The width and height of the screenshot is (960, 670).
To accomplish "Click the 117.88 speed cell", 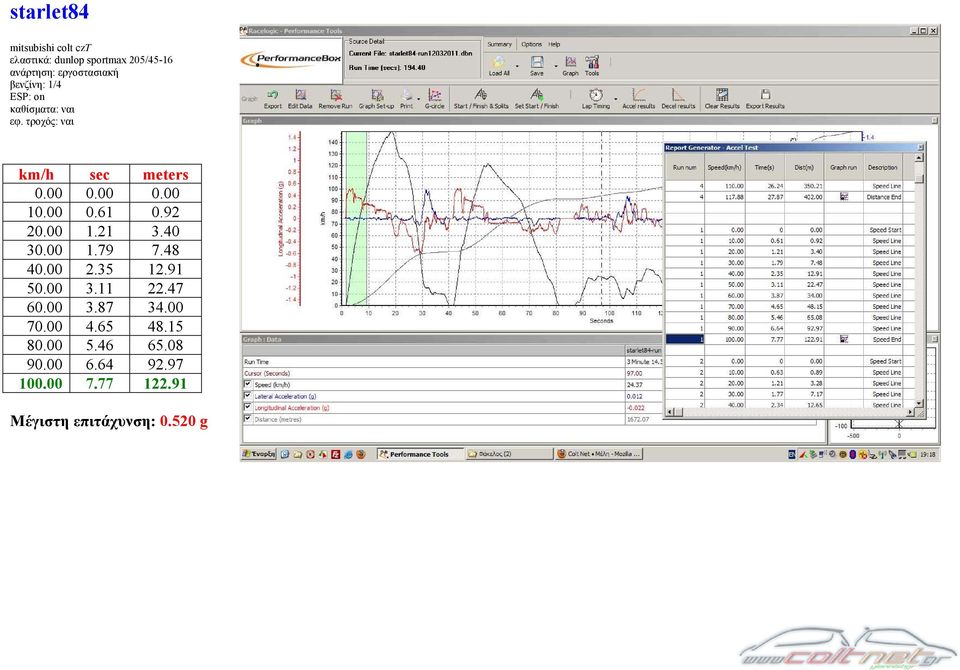I will (x=724, y=197).
